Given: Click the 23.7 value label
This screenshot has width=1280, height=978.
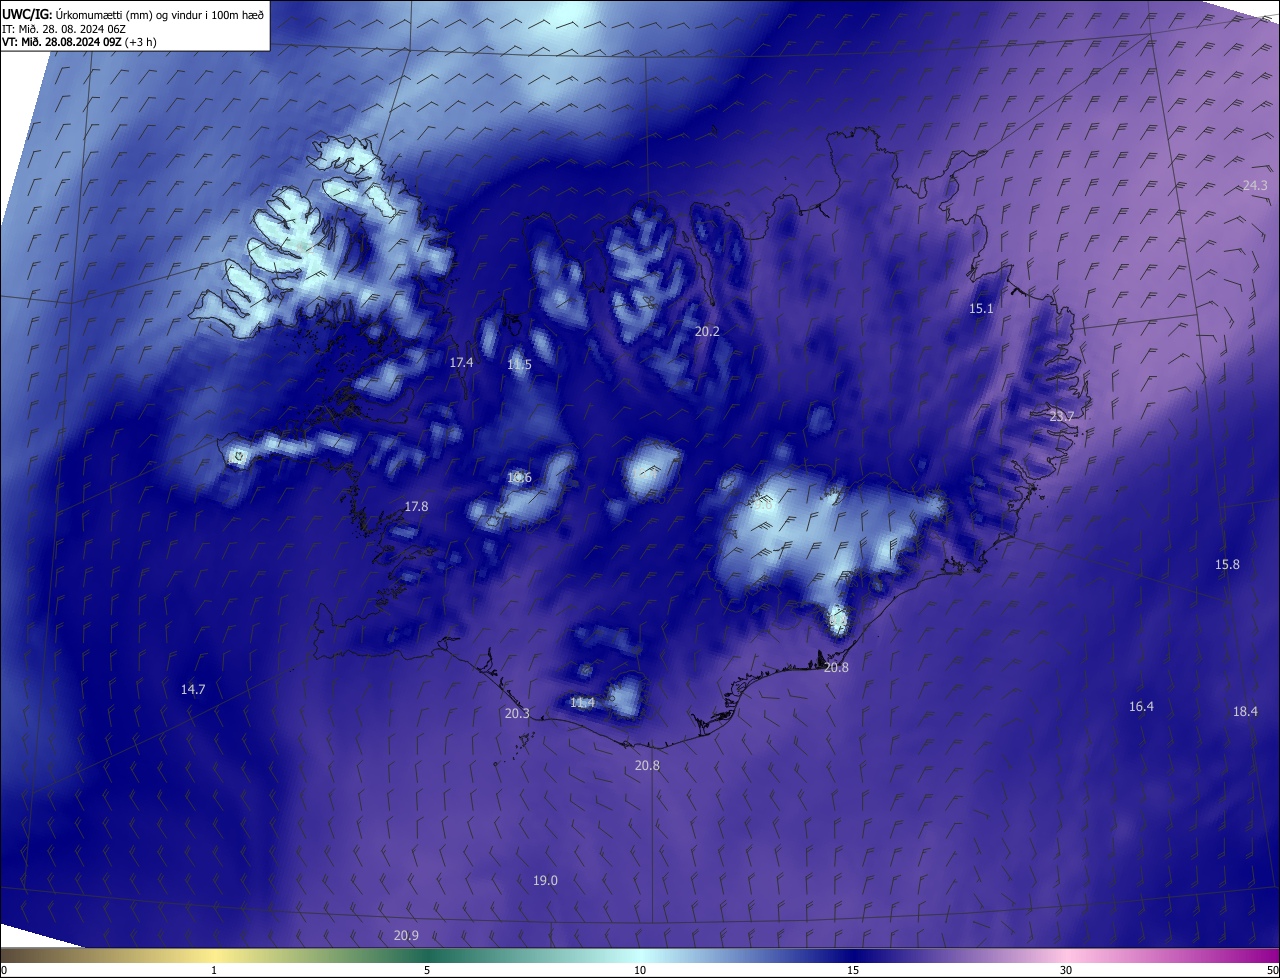Looking at the screenshot, I should point(1061,416).
